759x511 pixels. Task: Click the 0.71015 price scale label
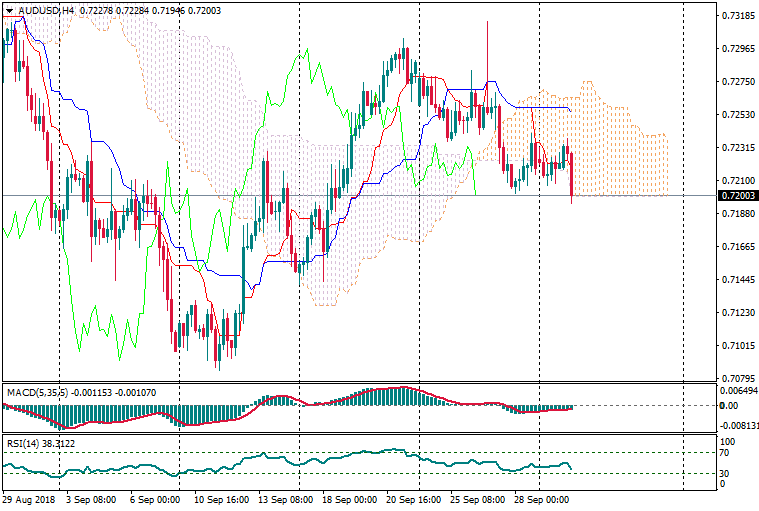[736, 345]
